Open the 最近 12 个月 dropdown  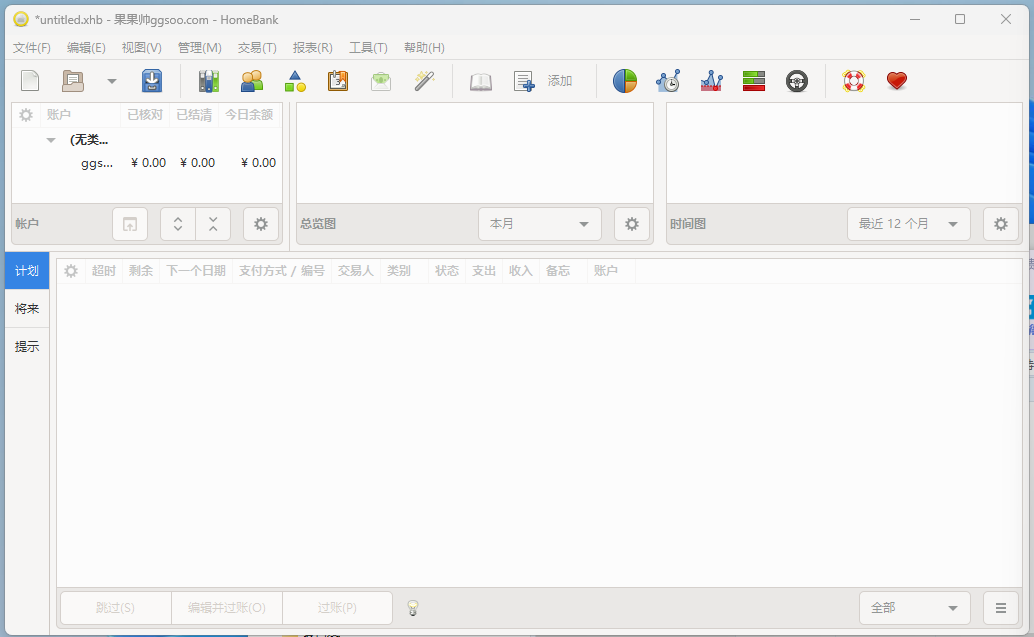coord(908,223)
